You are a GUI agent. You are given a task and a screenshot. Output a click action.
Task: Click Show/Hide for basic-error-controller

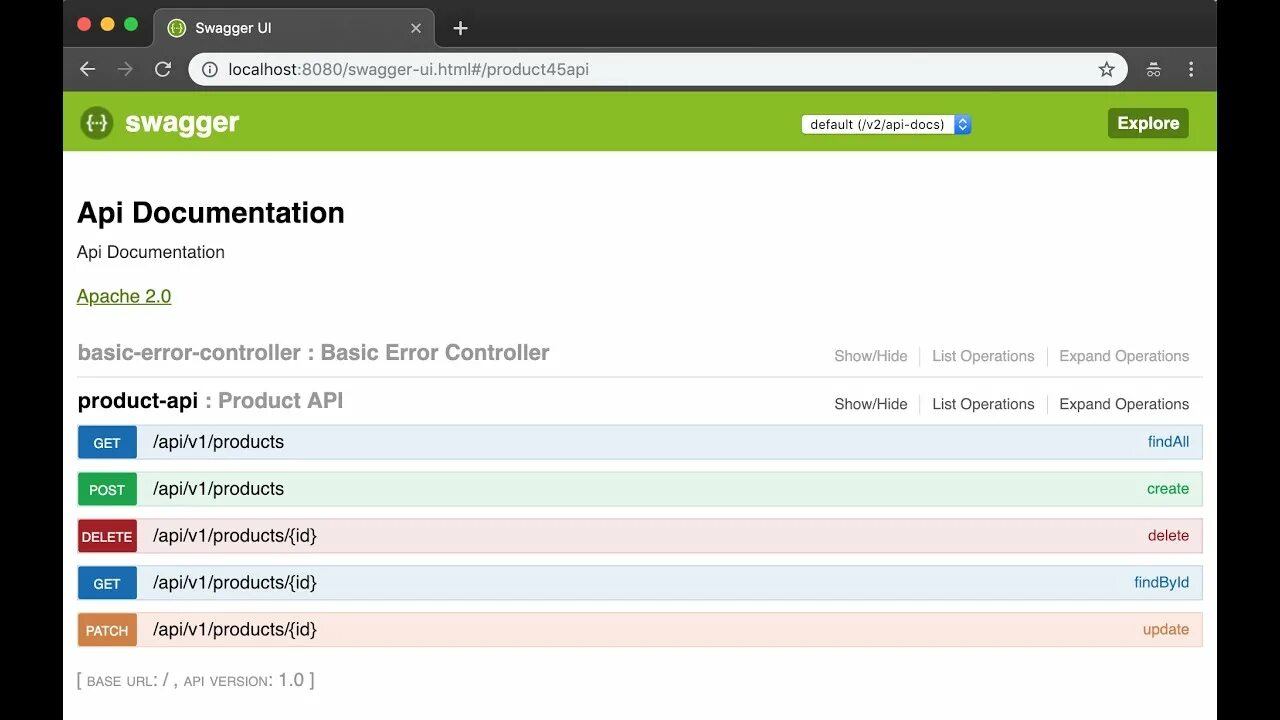pyautogui.click(x=871, y=356)
